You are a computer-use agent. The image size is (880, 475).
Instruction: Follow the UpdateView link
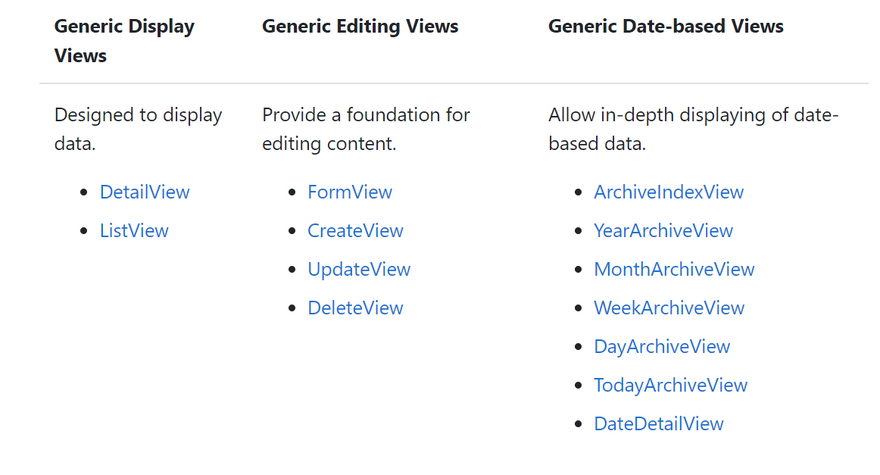tap(359, 270)
